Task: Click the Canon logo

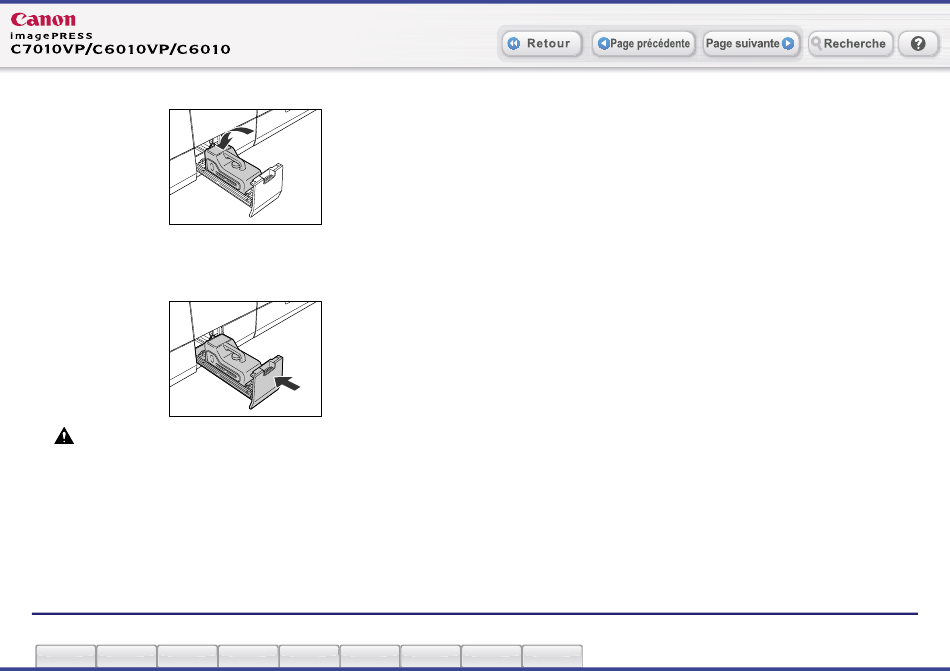Action: click(43, 20)
